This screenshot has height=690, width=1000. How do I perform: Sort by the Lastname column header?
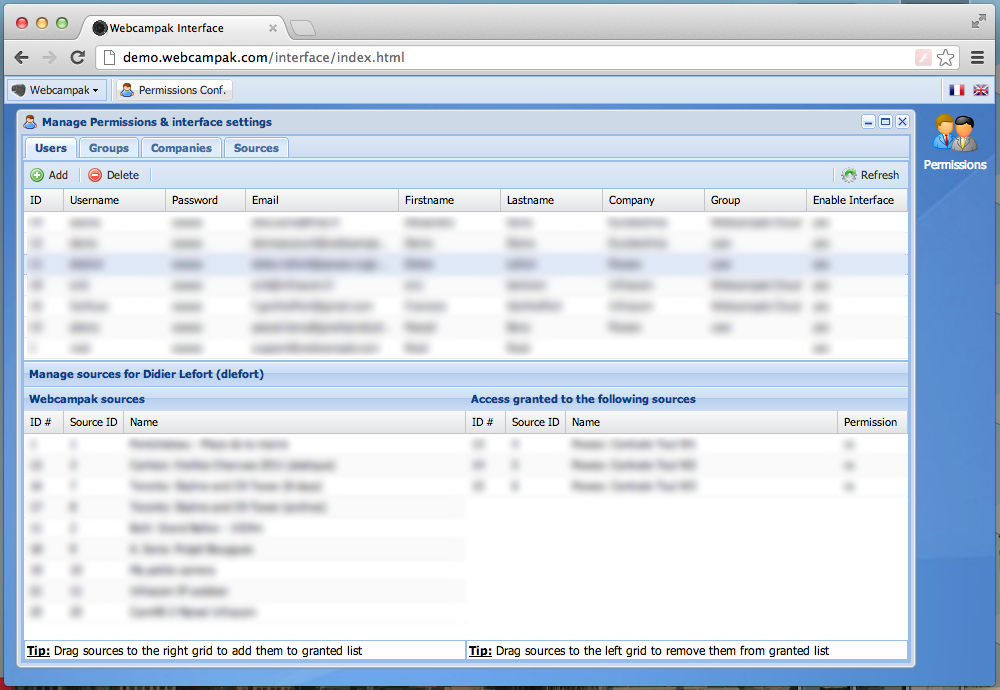tap(552, 200)
